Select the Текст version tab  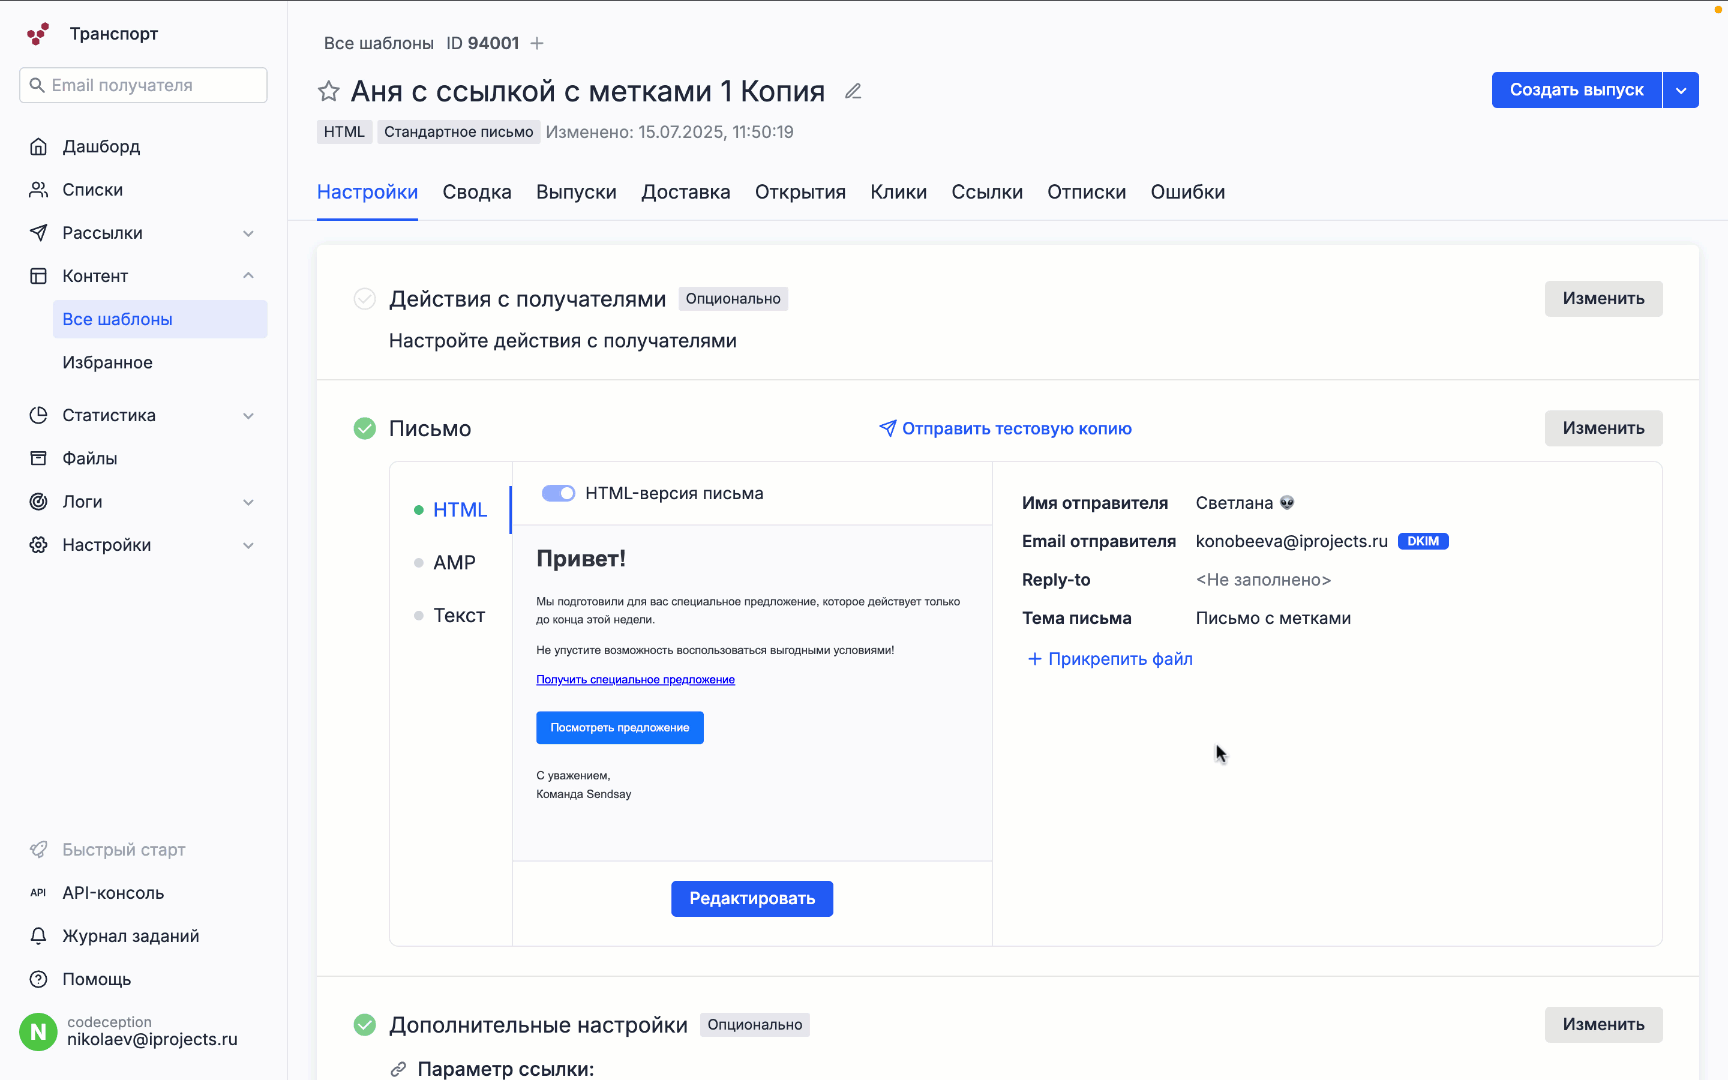point(459,616)
